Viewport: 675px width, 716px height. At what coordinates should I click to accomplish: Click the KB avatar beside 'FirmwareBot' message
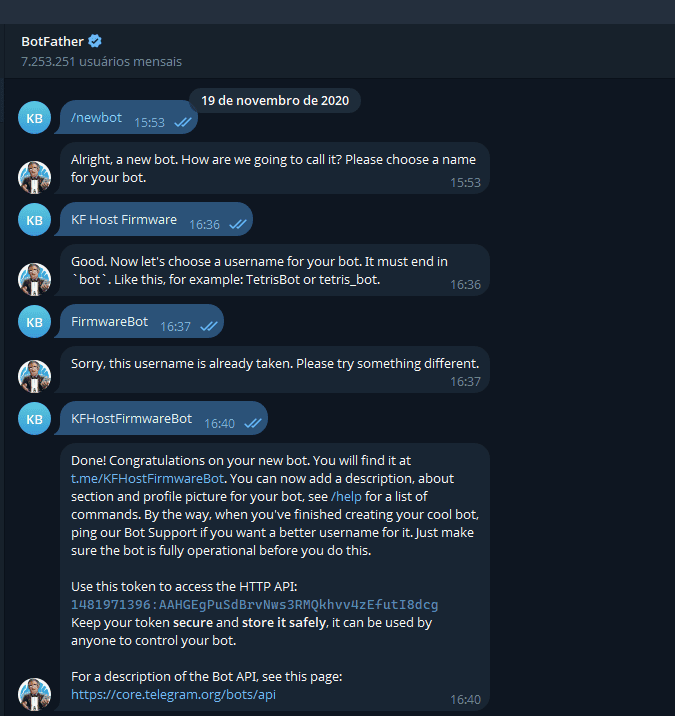[34, 322]
